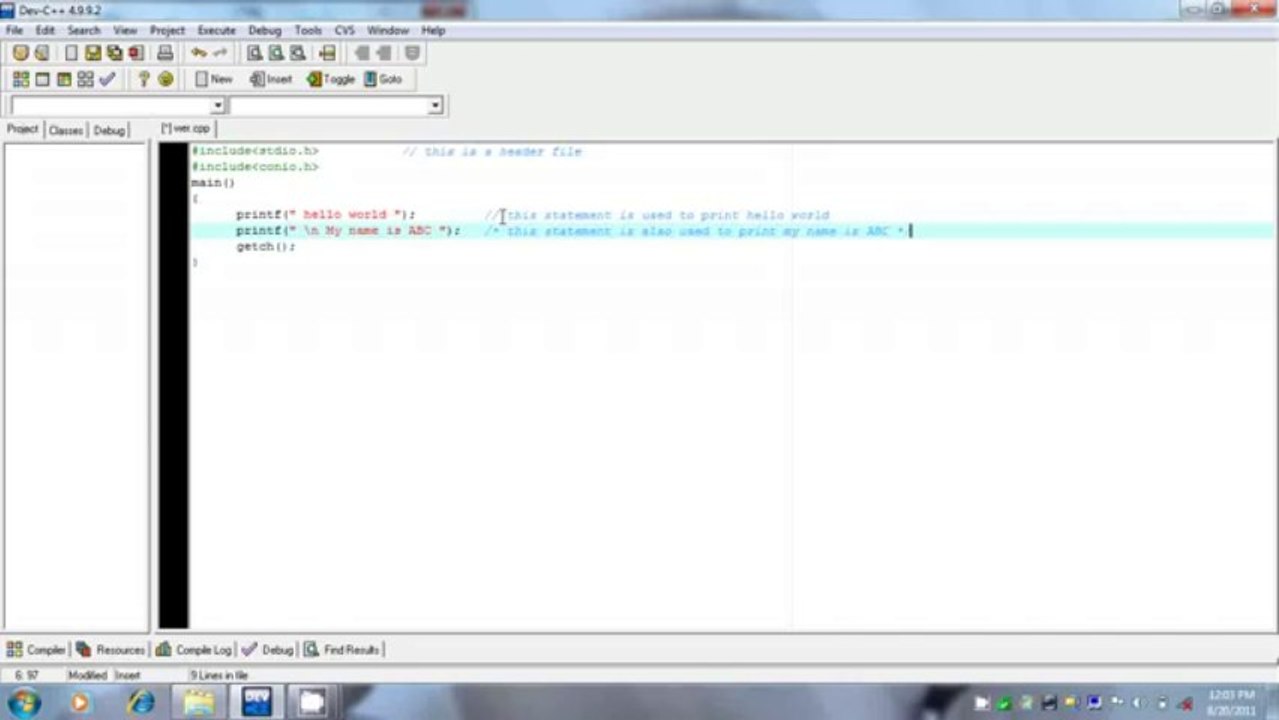Click the Help question-mark toolbar icon

coord(144,79)
